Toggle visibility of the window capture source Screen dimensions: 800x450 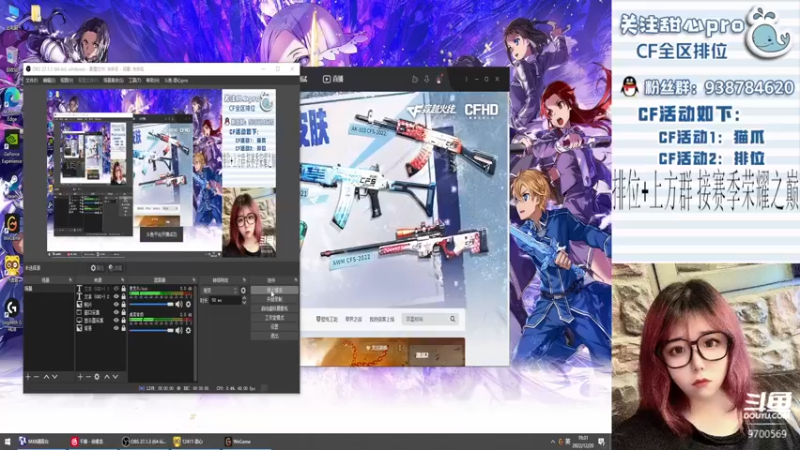pyautogui.click(x=116, y=312)
